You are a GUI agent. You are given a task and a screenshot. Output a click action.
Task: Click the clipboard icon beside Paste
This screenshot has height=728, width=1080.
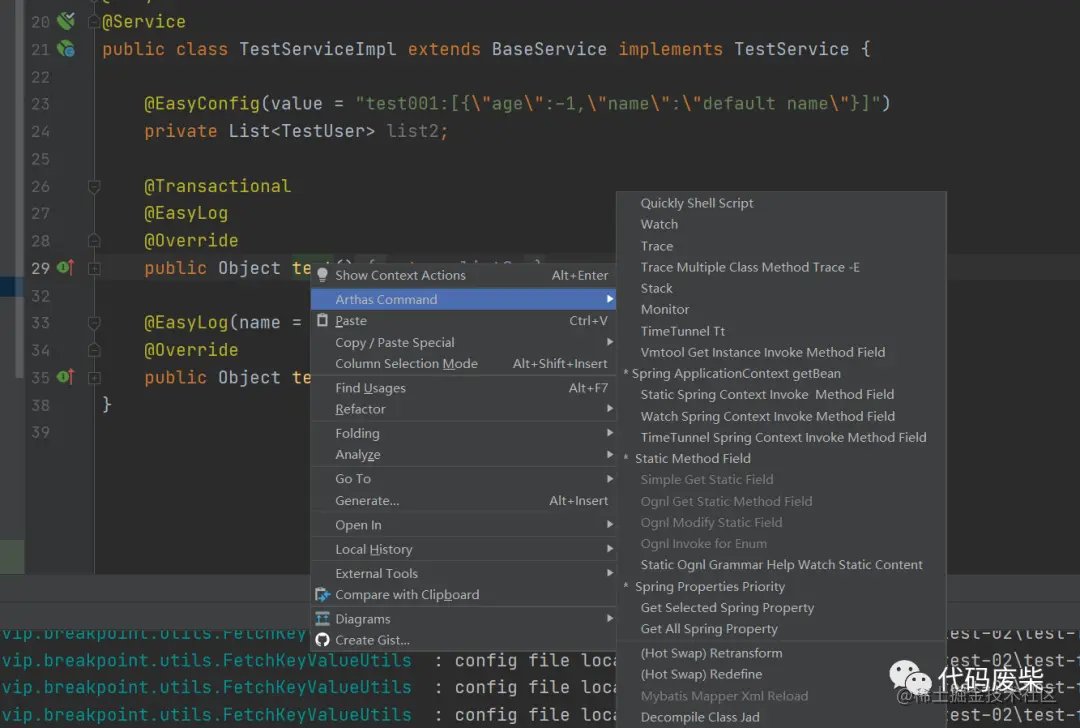pos(322,320)
